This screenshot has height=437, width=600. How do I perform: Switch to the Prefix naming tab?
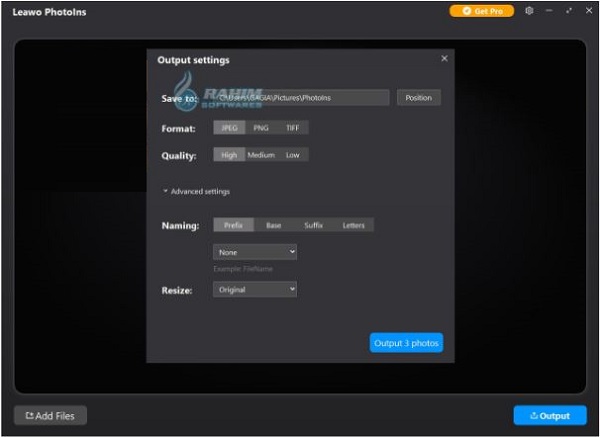(233, 225)
